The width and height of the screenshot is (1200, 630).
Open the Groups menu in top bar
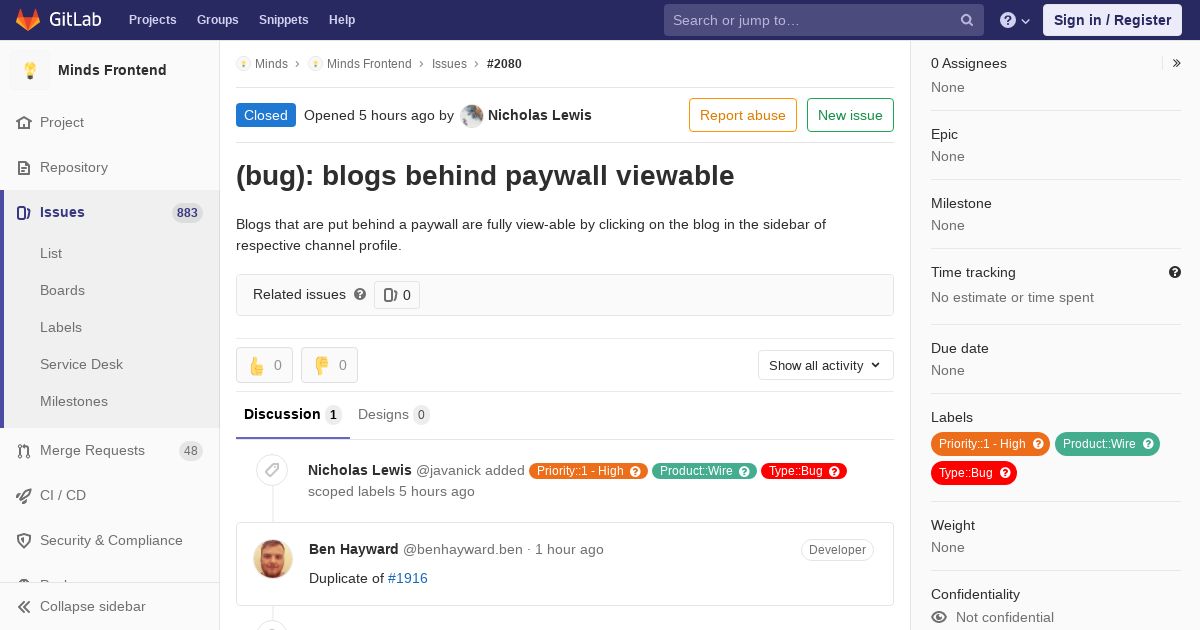tap(218, 20)
